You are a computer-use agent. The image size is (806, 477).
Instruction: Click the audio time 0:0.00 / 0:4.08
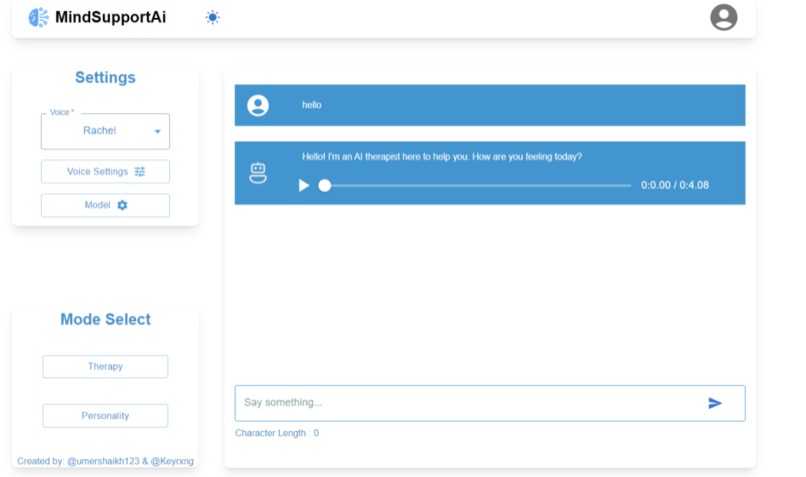click(674, 185)
